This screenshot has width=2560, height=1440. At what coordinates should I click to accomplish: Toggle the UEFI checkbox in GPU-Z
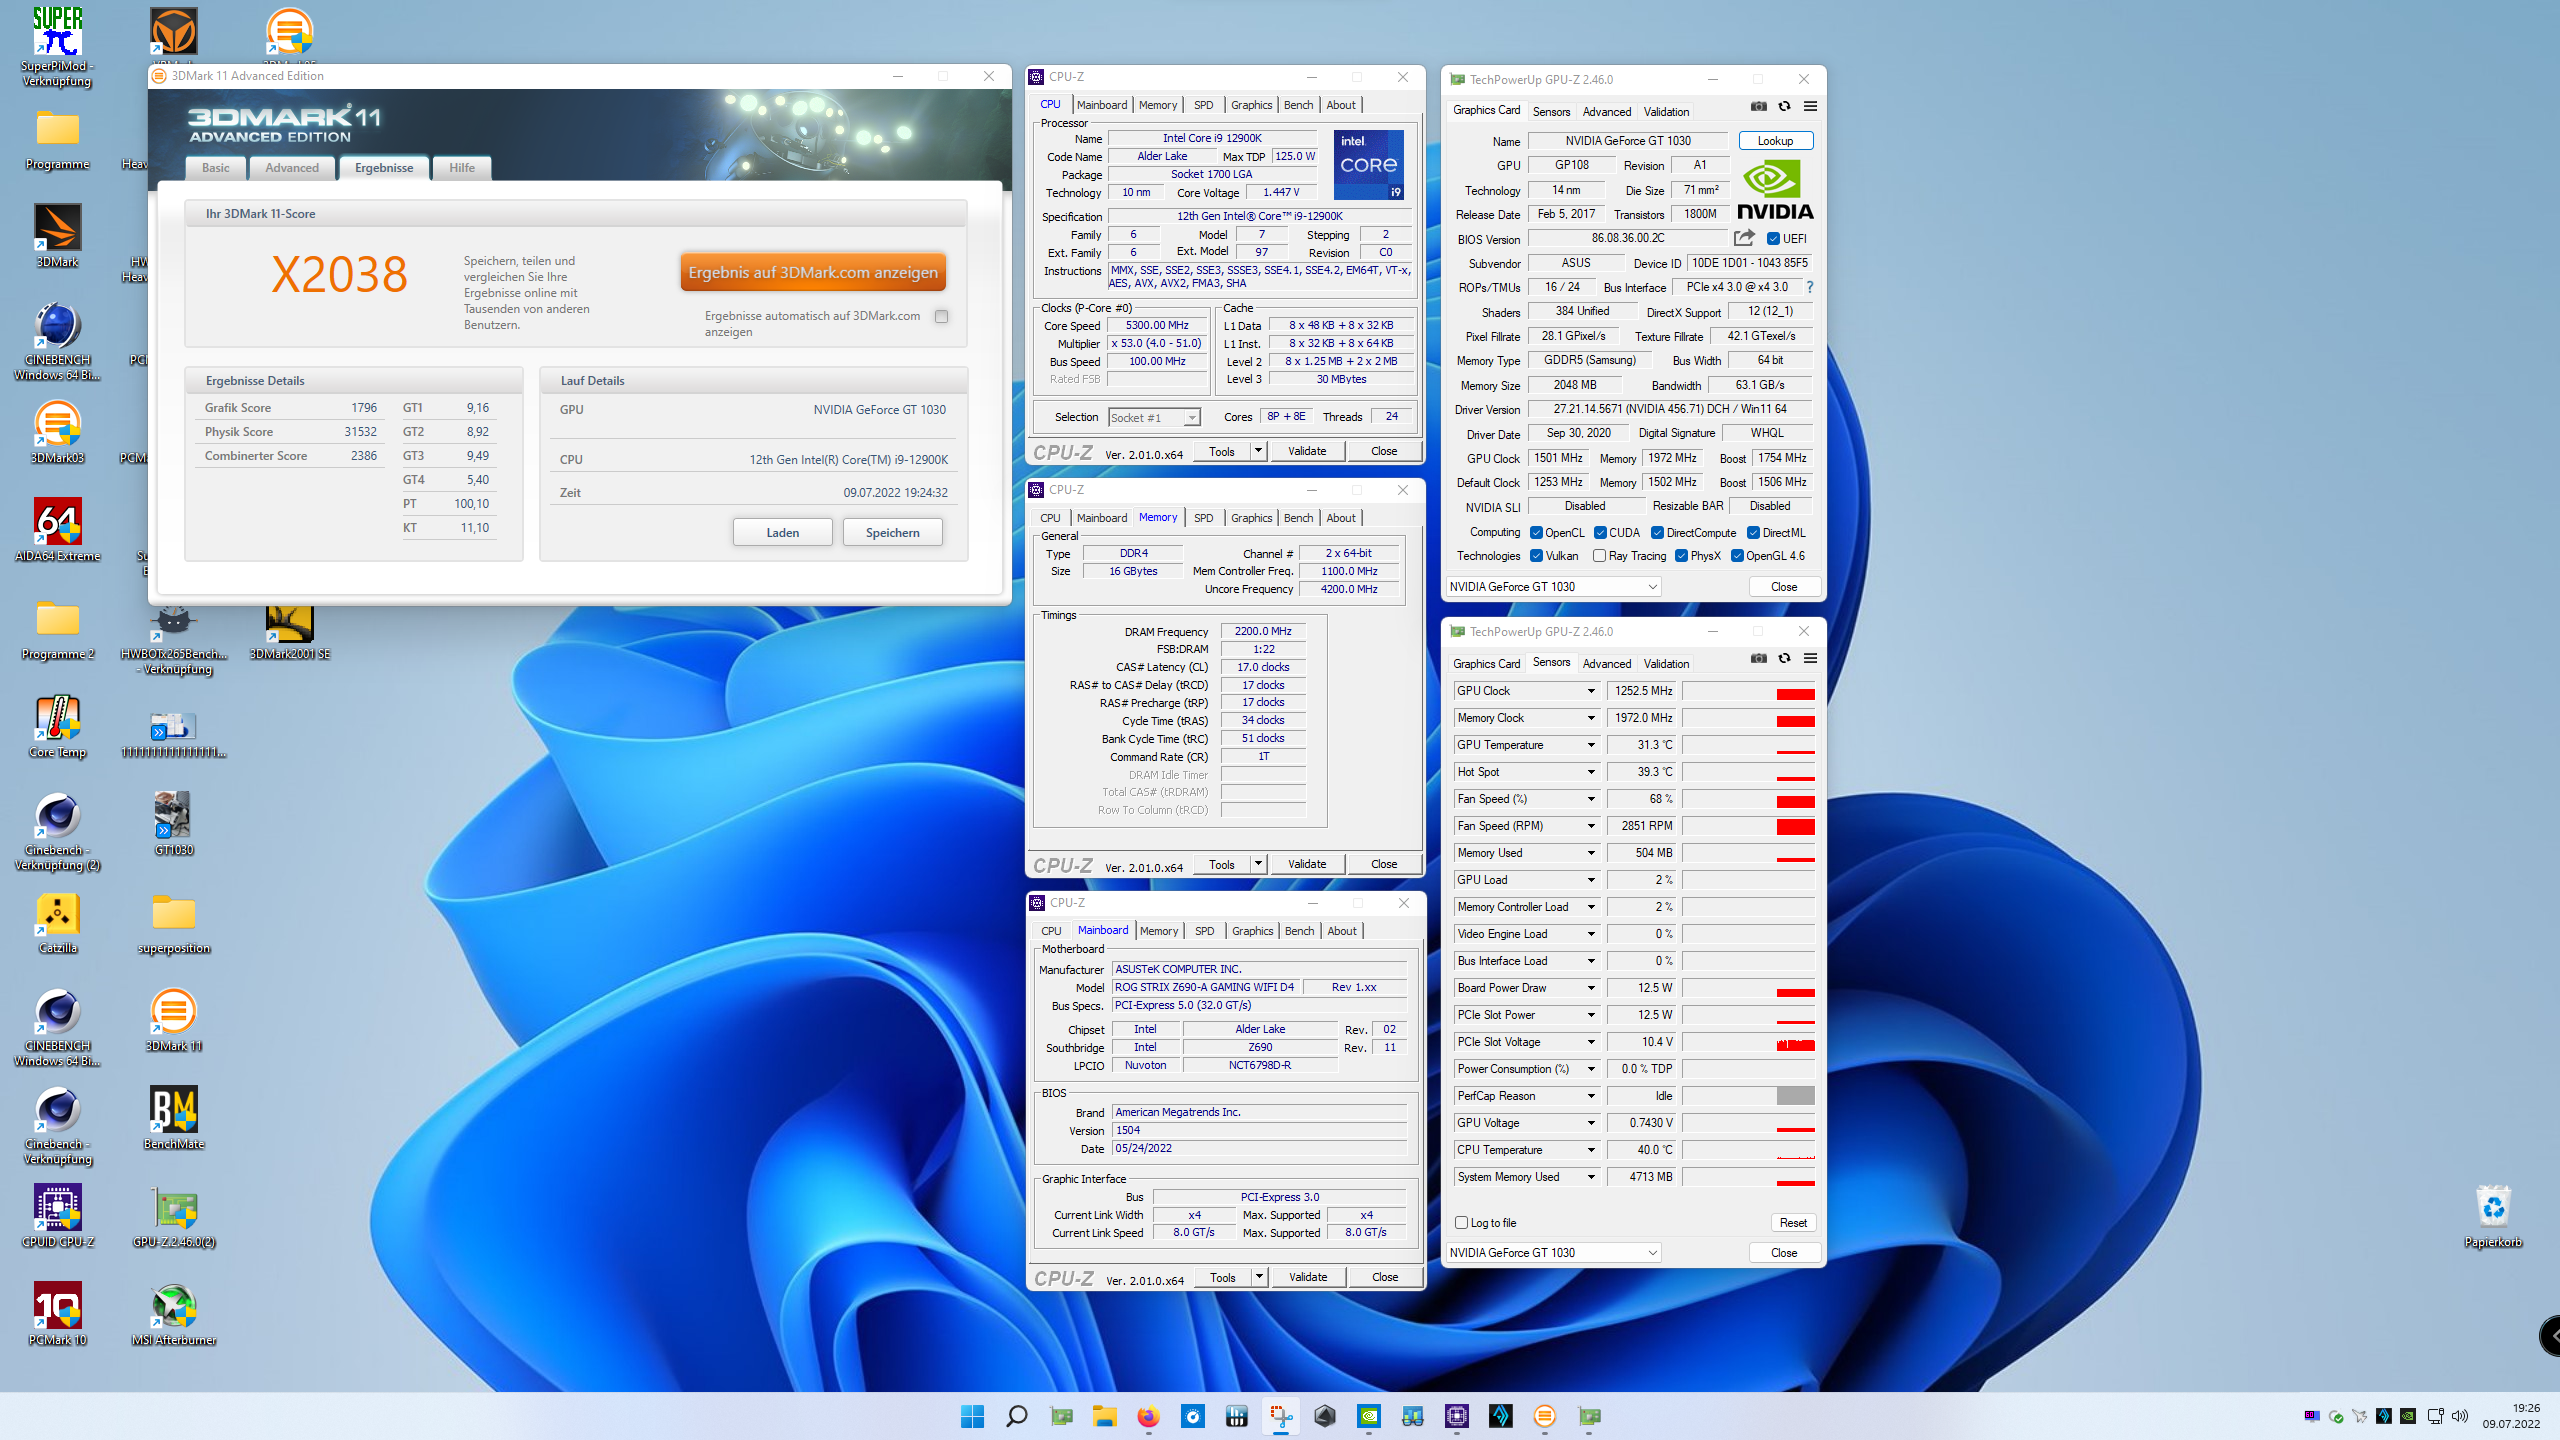click(1773, 239)
